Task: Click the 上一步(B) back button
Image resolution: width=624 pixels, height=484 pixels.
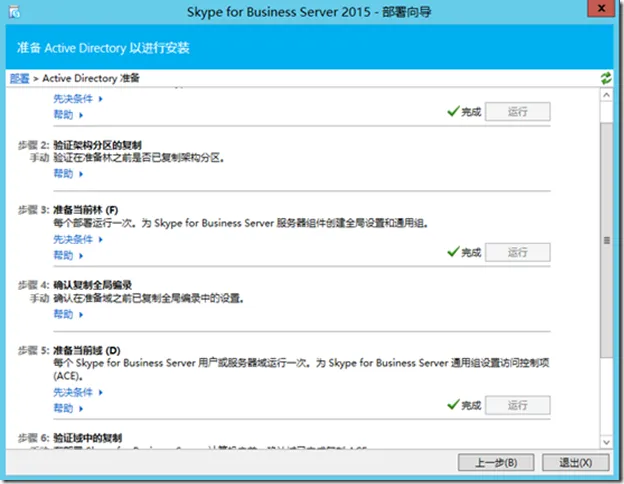Action: (x=496, y=463)
